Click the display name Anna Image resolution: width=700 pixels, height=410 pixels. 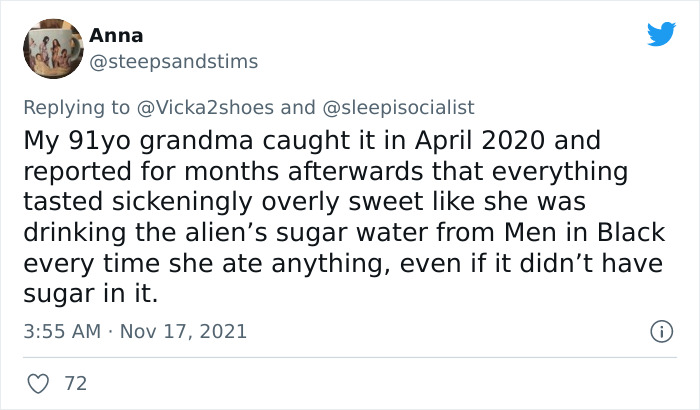pyautogui.click(x=116, y=35)
